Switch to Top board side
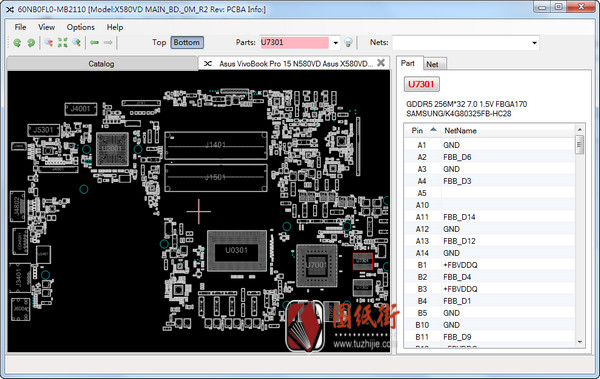This screenshot has height=379, width=600. click(159, 42)
